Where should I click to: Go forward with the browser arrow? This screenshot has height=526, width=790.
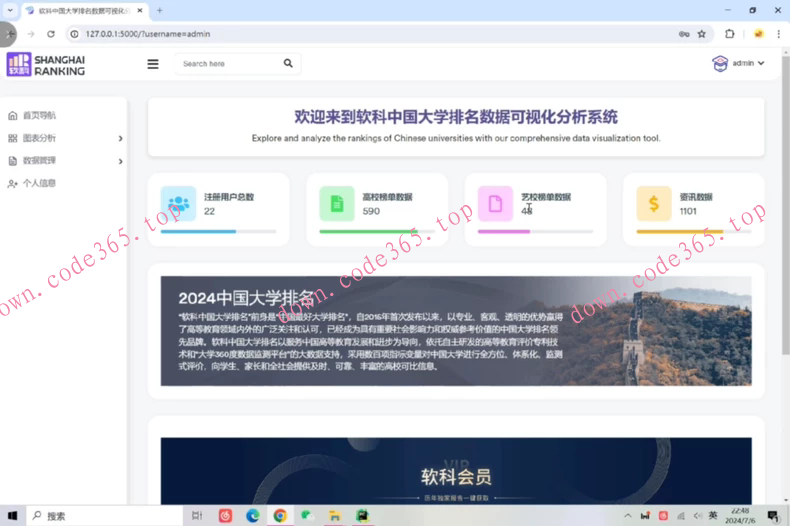coord(31,34)
